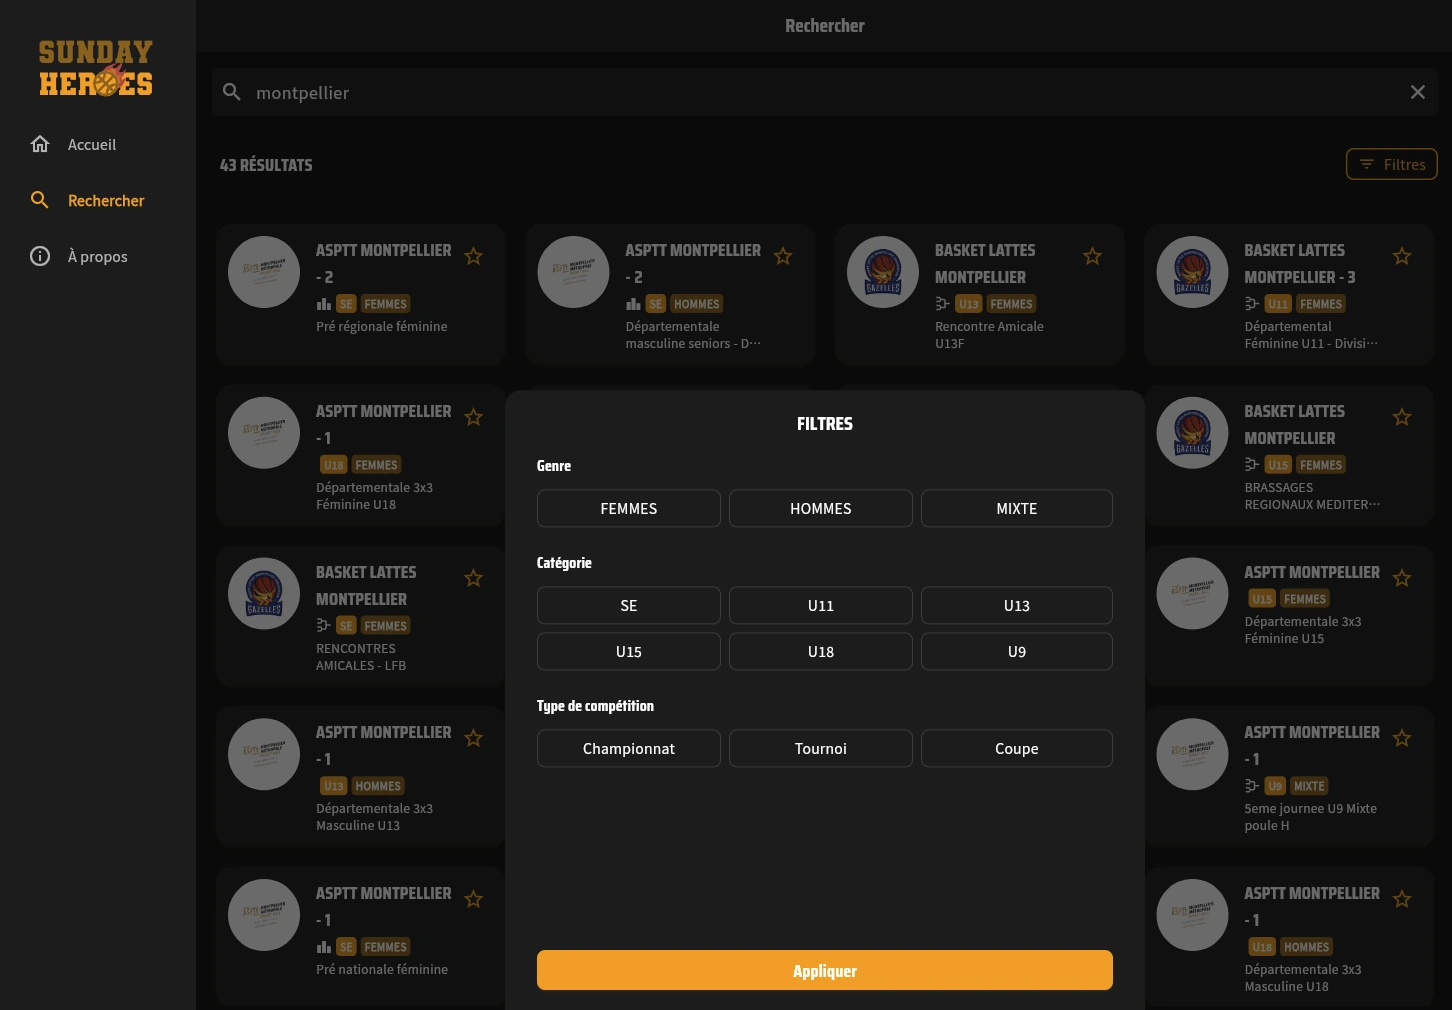
Task: Apply filters with Appliquer button
Action: tap(825, 970)
